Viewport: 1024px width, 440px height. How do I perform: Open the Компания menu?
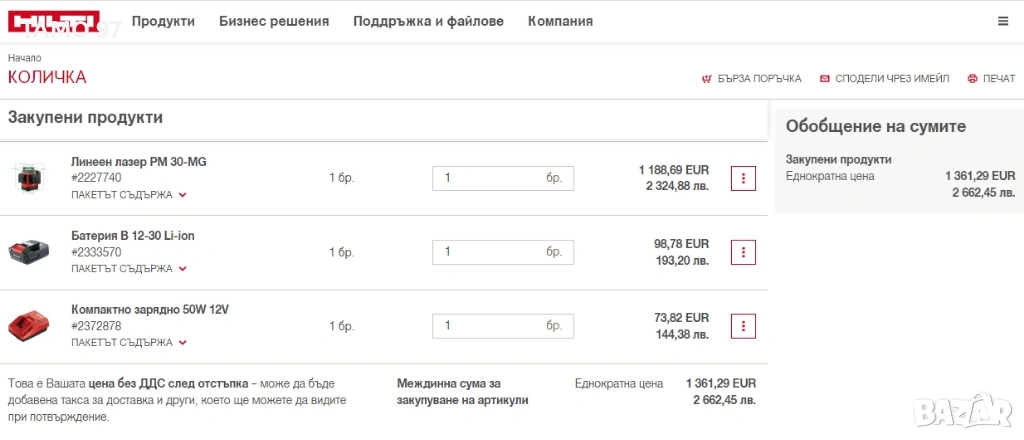(560, 21)
